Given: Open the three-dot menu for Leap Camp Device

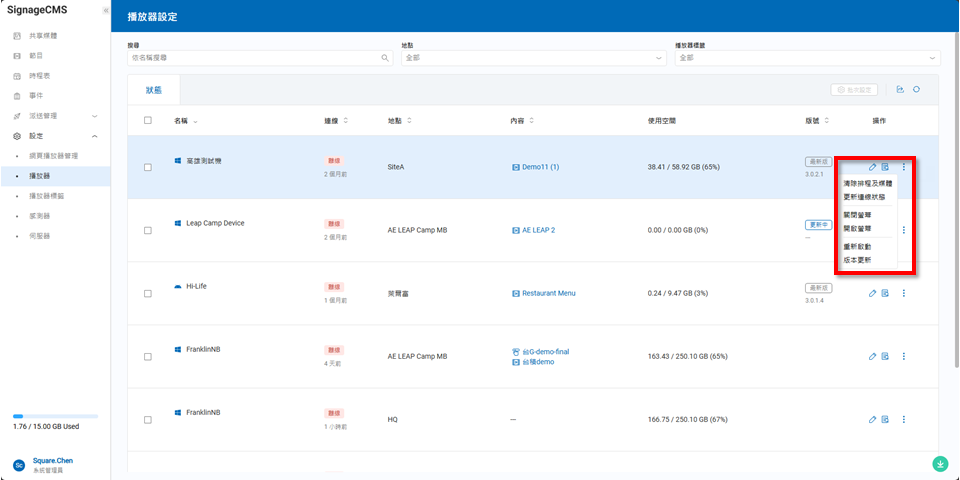Looking at the screenshot, I should click(904, 230).
